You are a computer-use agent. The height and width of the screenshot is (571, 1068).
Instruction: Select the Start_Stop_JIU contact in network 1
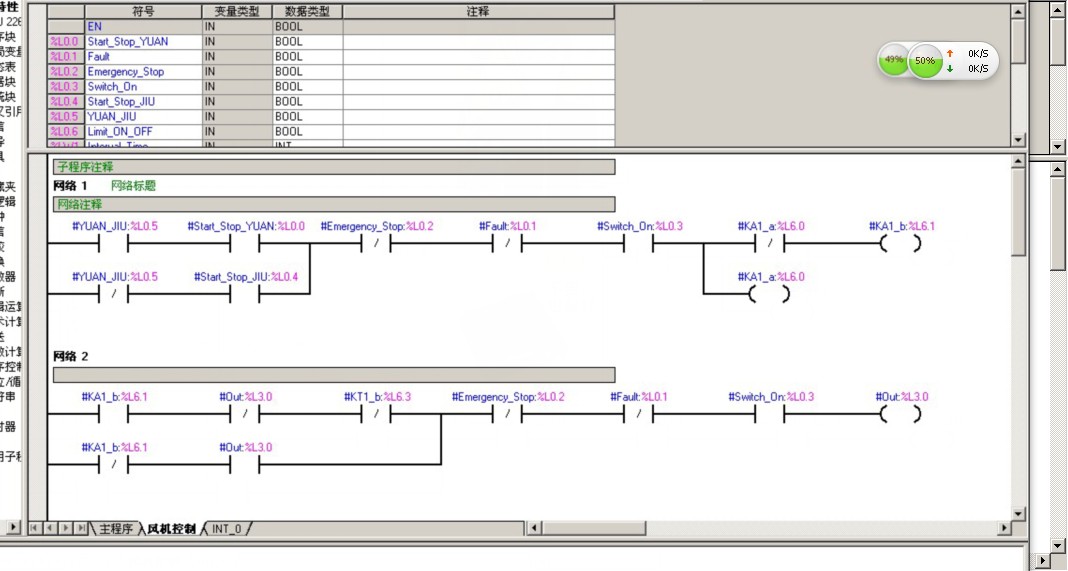tap(245, 294)
